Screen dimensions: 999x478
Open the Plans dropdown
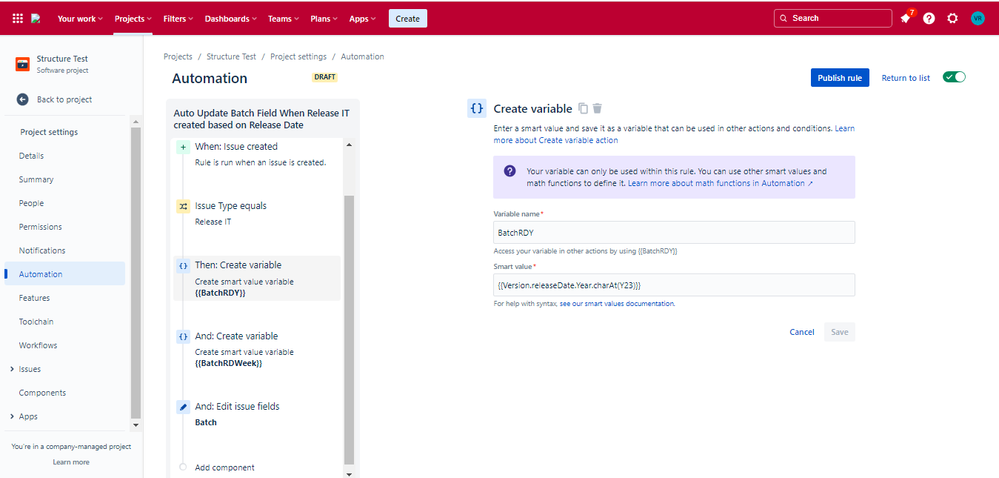click(x=324, y=18)
